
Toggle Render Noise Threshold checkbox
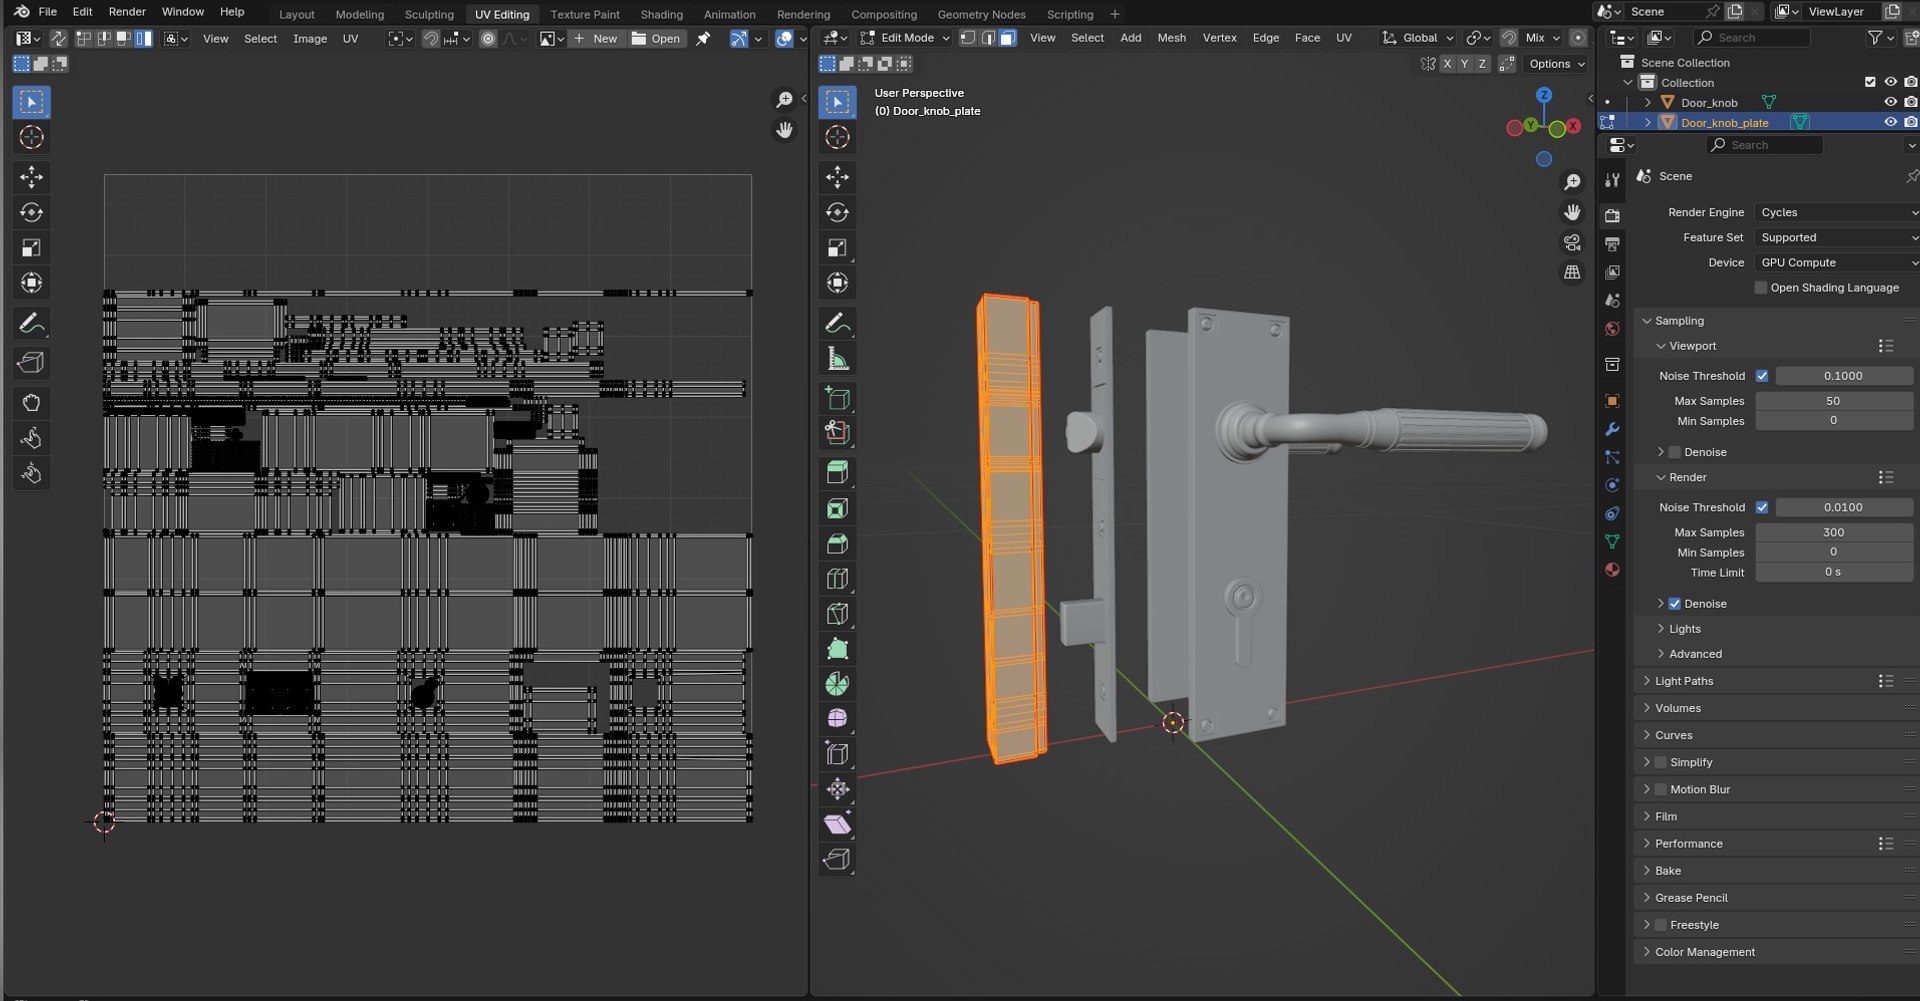coord(1762,508)
